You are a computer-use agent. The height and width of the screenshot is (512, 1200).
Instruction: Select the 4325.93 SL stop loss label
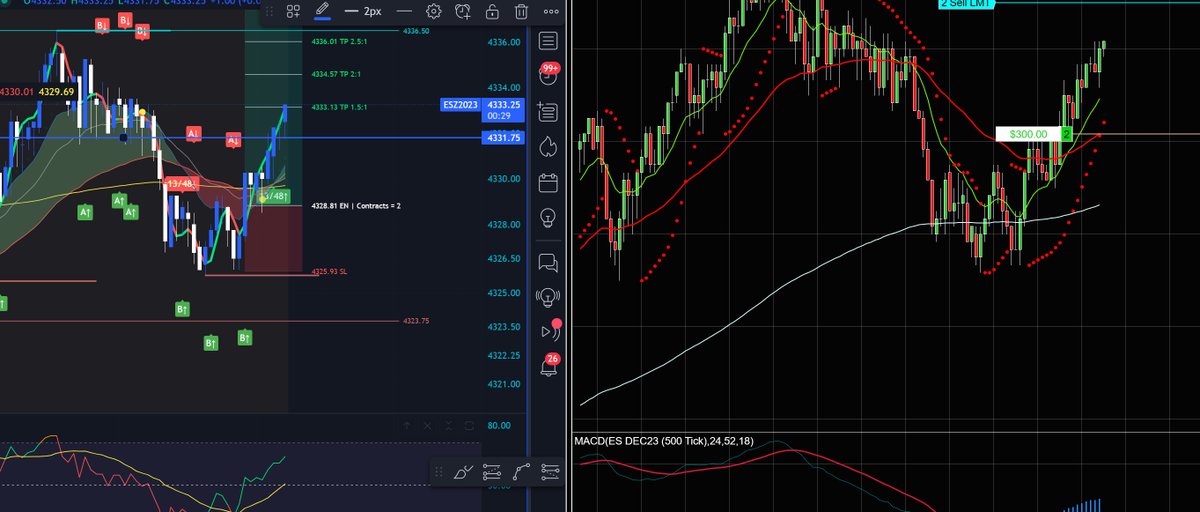(329, 271)
